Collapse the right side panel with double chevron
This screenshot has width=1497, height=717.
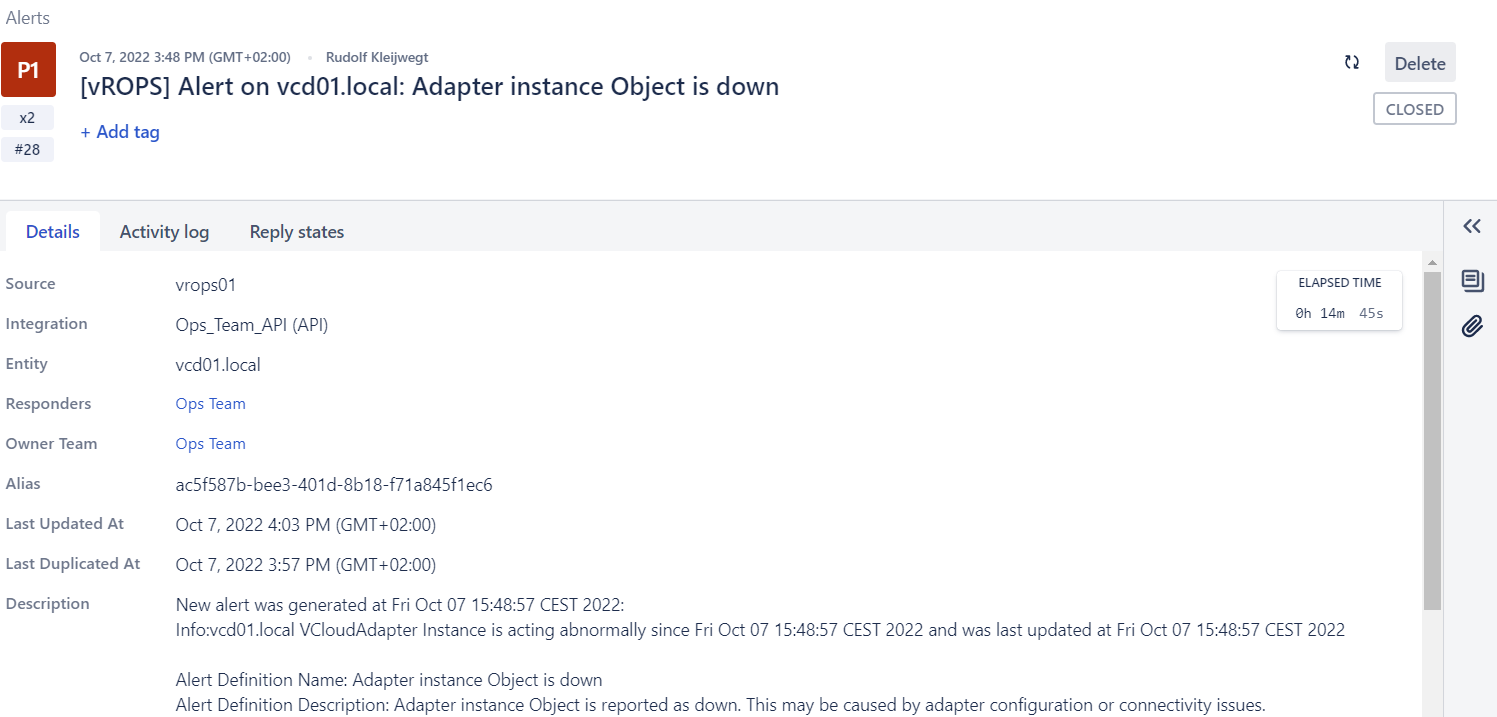click(1471, 226)
